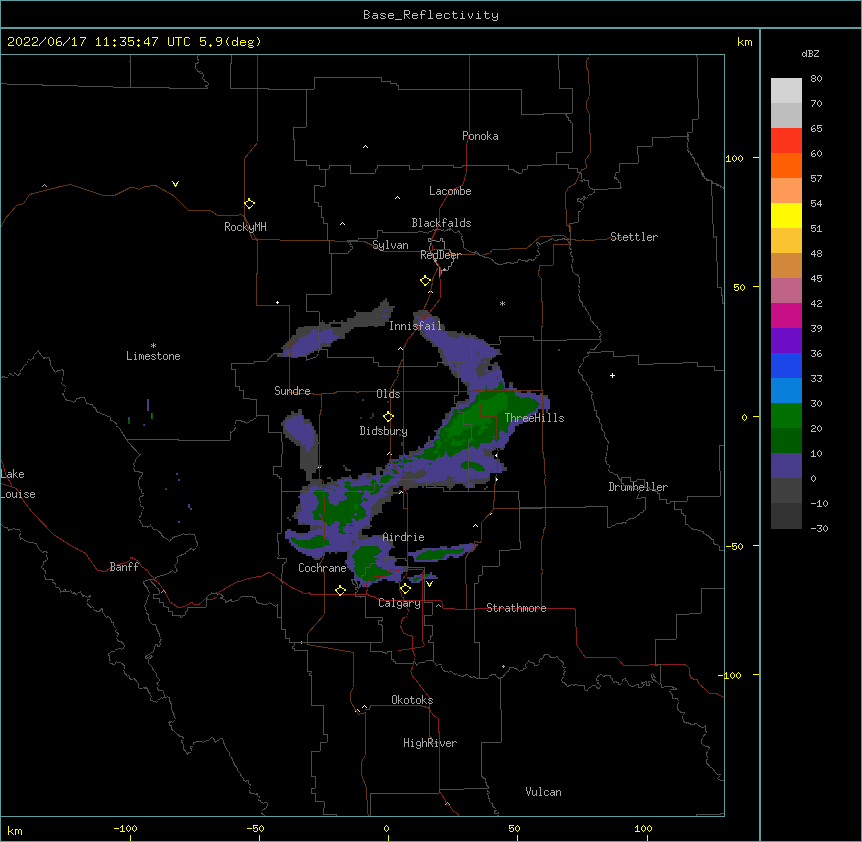The image size is (862, 842).
Task: Click the Limestone label
Action: (153, 356)
